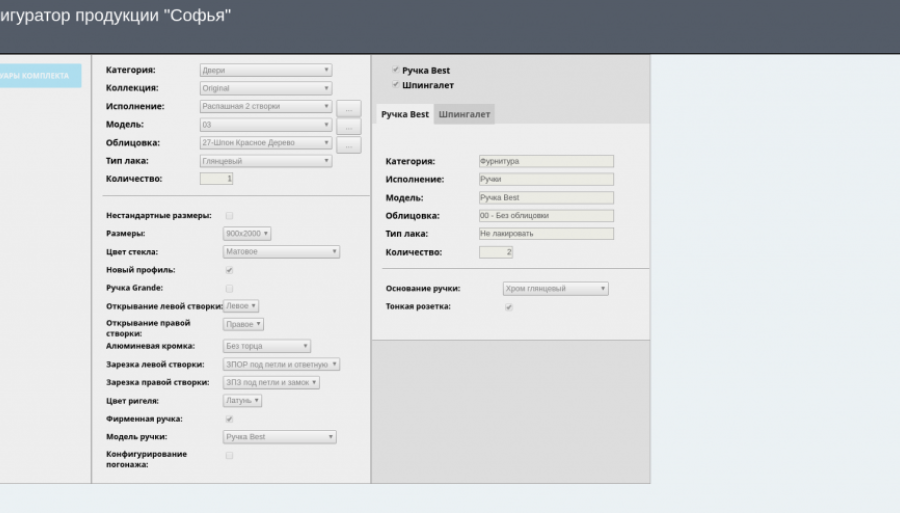Enable the Ручка Grande checkbox

[230, 288]
